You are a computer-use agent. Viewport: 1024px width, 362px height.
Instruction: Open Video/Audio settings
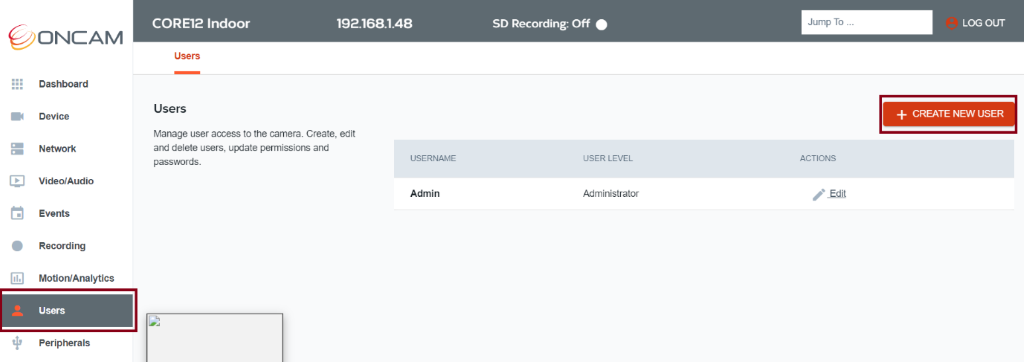(x=66, y=181)
